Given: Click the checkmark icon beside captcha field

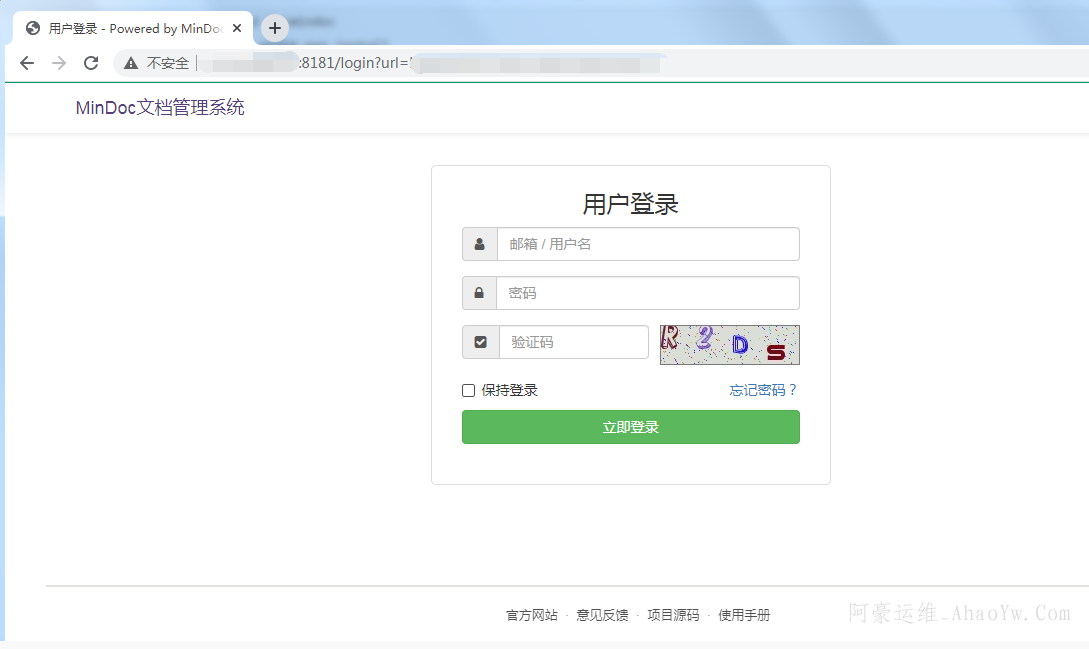Looking at the screenshot, I should 480,342.
